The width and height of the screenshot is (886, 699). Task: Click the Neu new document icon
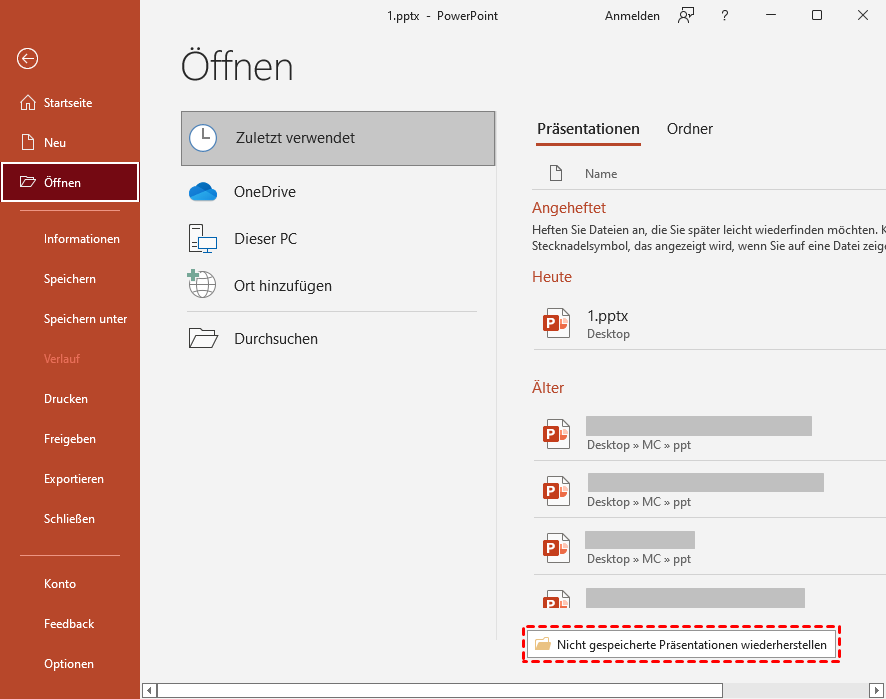[27, 143]
